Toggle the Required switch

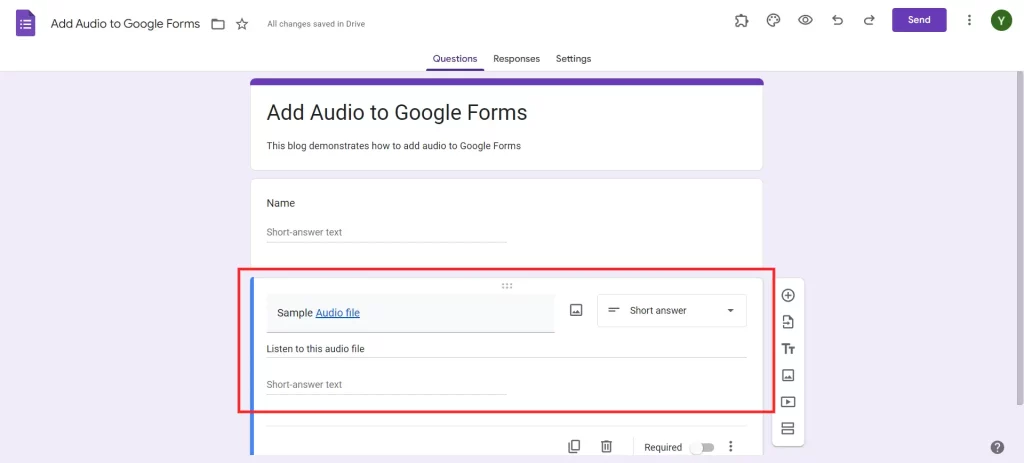tap(703, 447)
